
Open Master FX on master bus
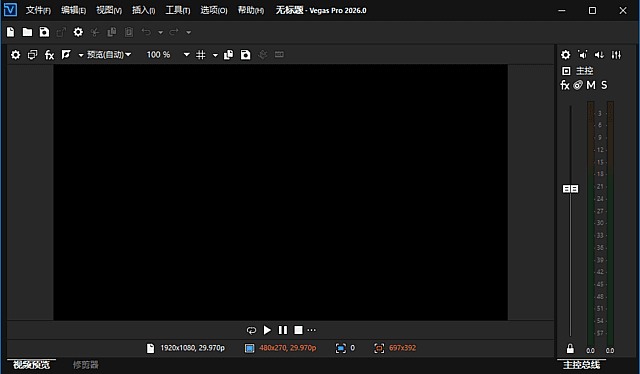pyautogui.click(x=565, y=85)
